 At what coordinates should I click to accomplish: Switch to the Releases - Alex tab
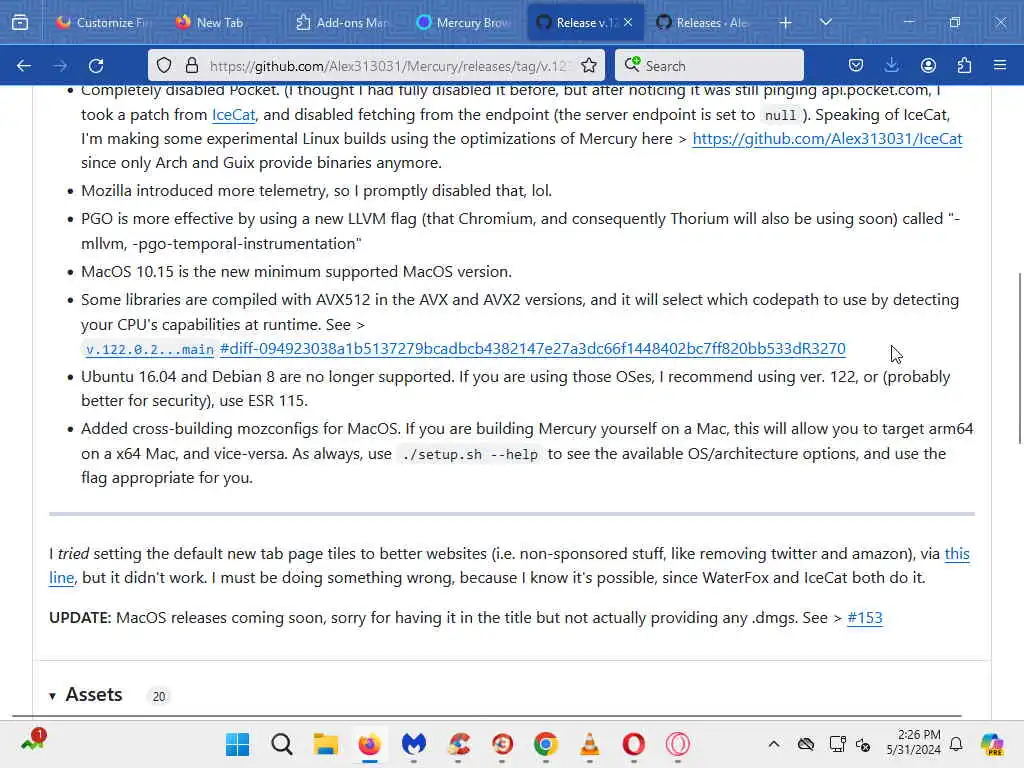(705, 22)
